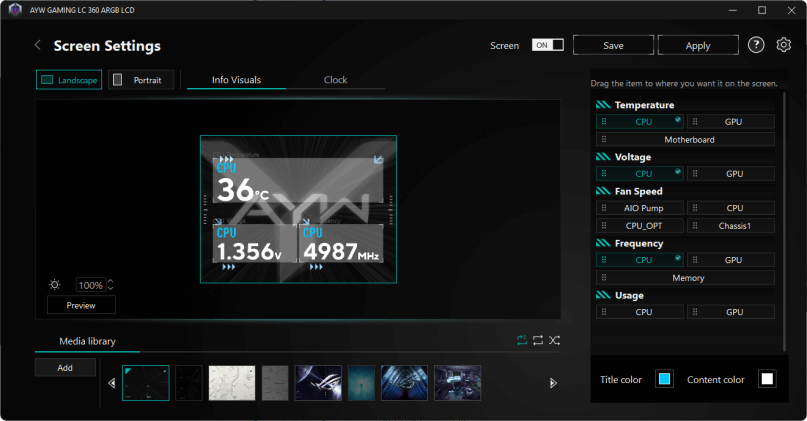The width and height of the screenshot is (807, 421).
Task: Enable repeat-one playback mode icon
Action: (x=522, y=340)
